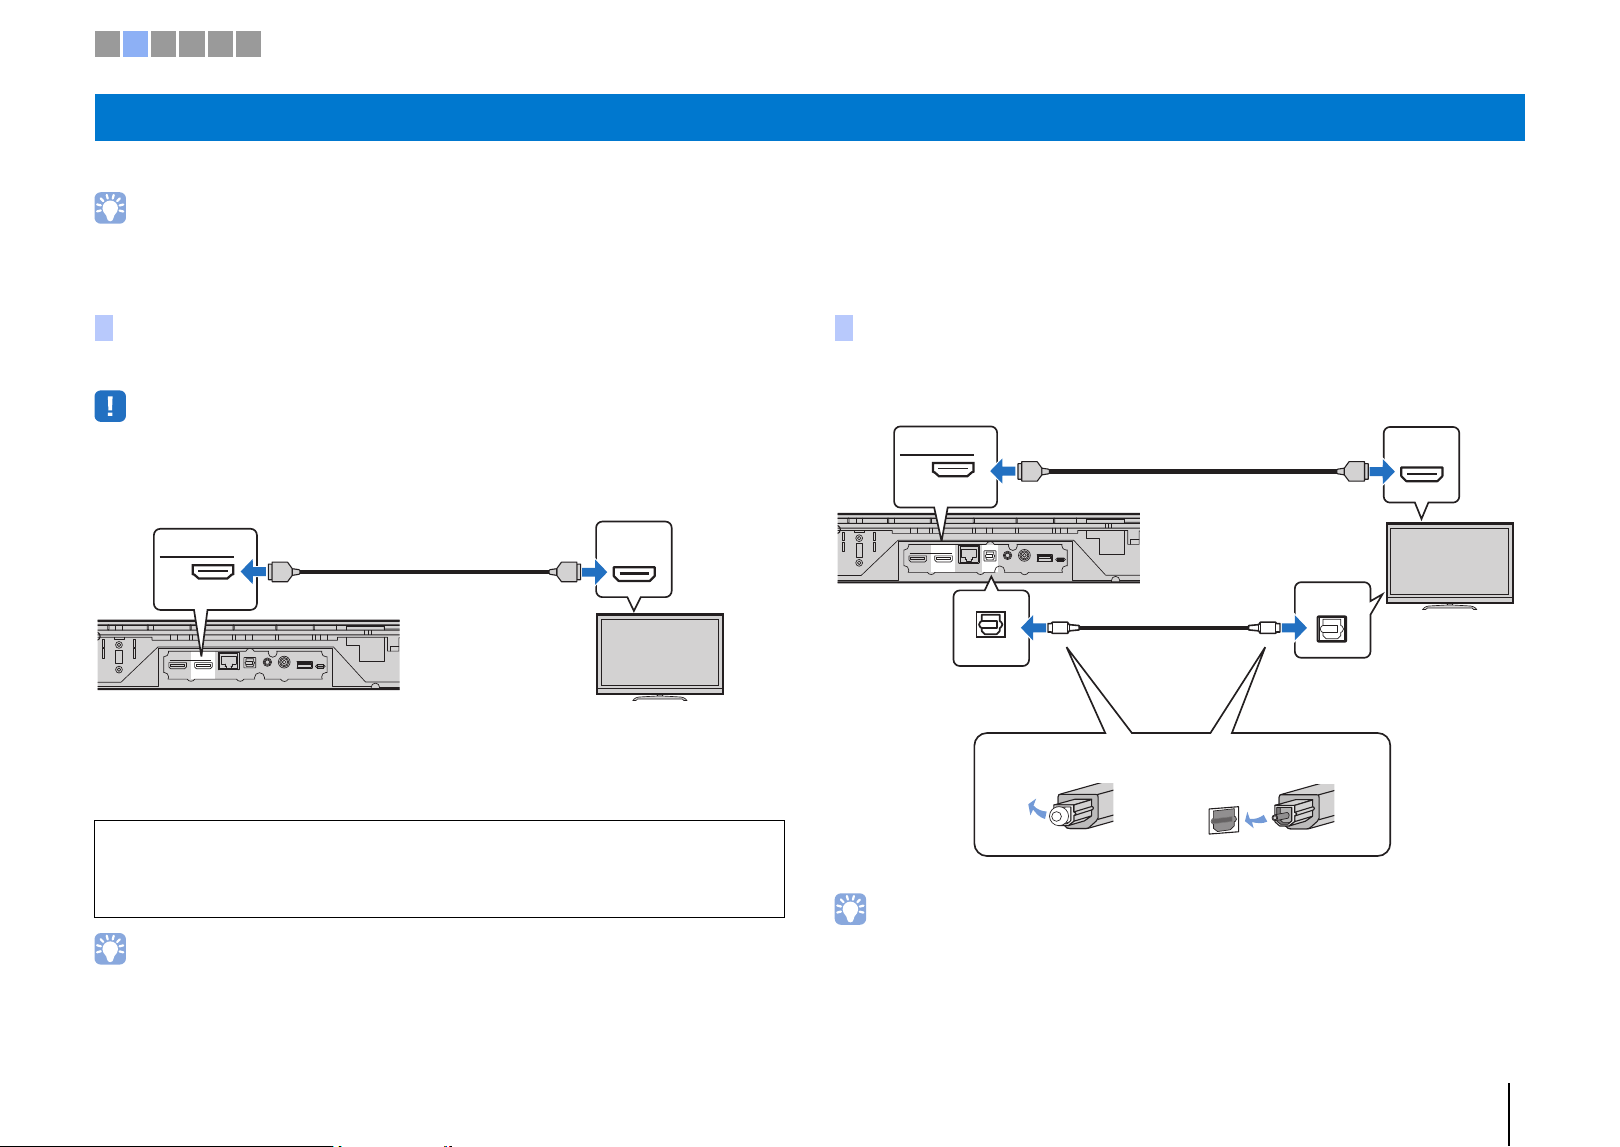Click the lightbulb tip icon under the empty bordered box
This screenshot has width=1620, height=1147.
[110, 948]
